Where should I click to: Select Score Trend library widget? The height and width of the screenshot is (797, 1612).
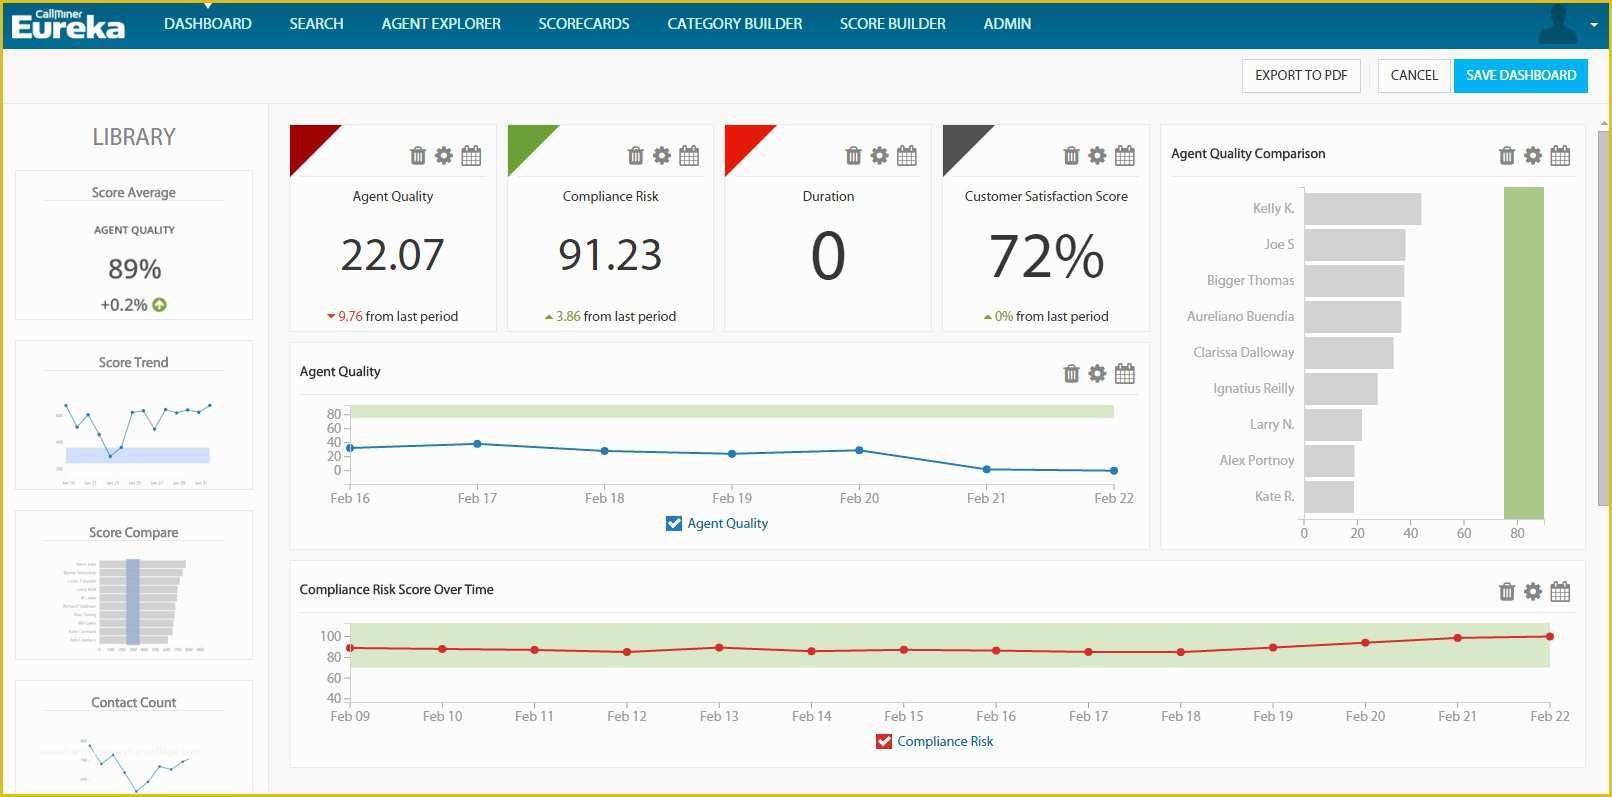[x=134, y=415]
